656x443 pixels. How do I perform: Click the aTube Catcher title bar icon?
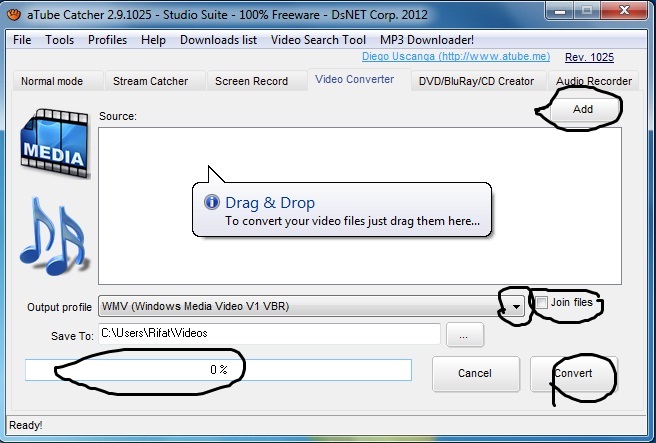pos(14,14)
